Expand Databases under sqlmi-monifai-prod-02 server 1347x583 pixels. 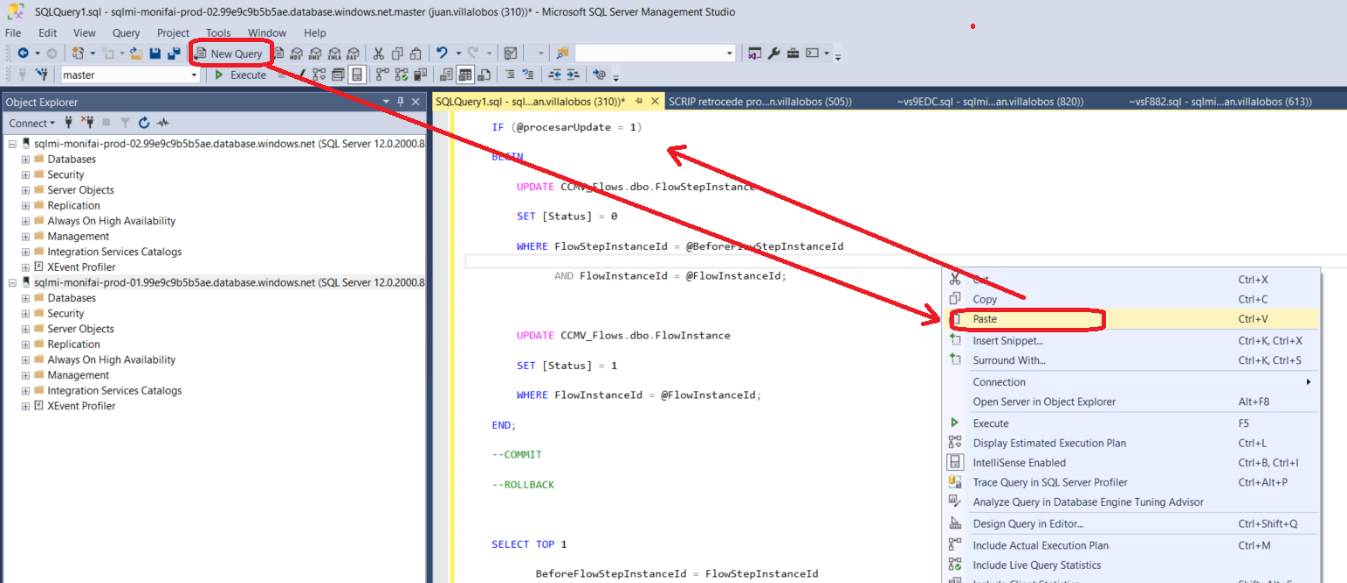point(25,159)
